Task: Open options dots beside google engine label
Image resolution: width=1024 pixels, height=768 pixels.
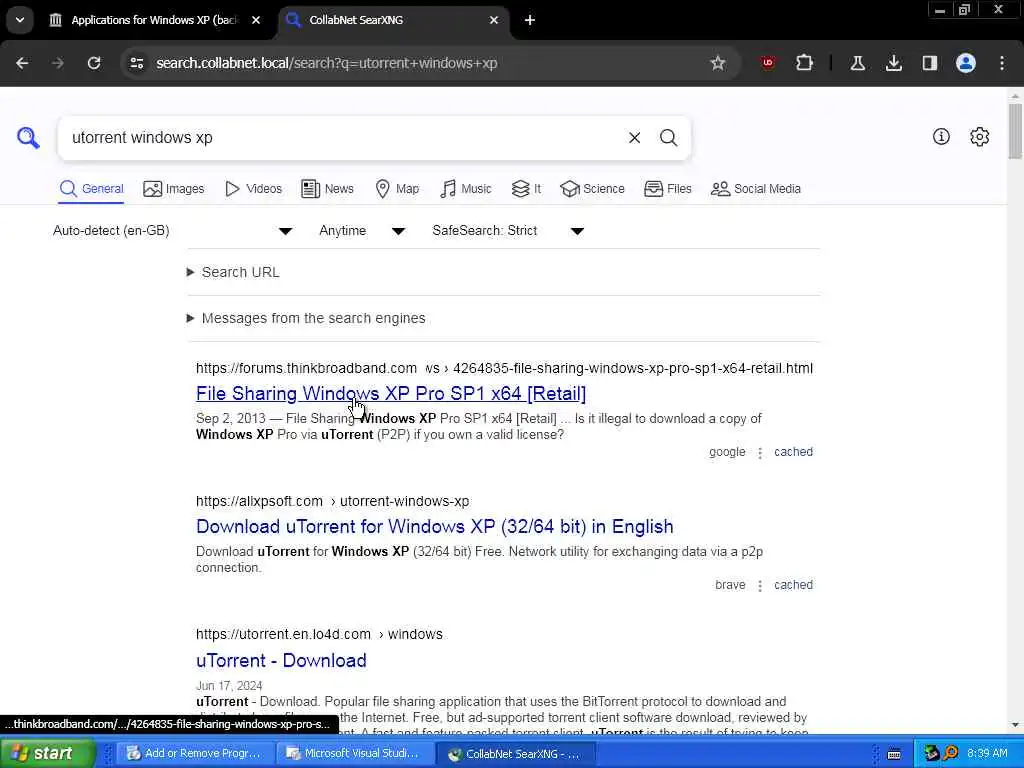Action: click(760, 453)
